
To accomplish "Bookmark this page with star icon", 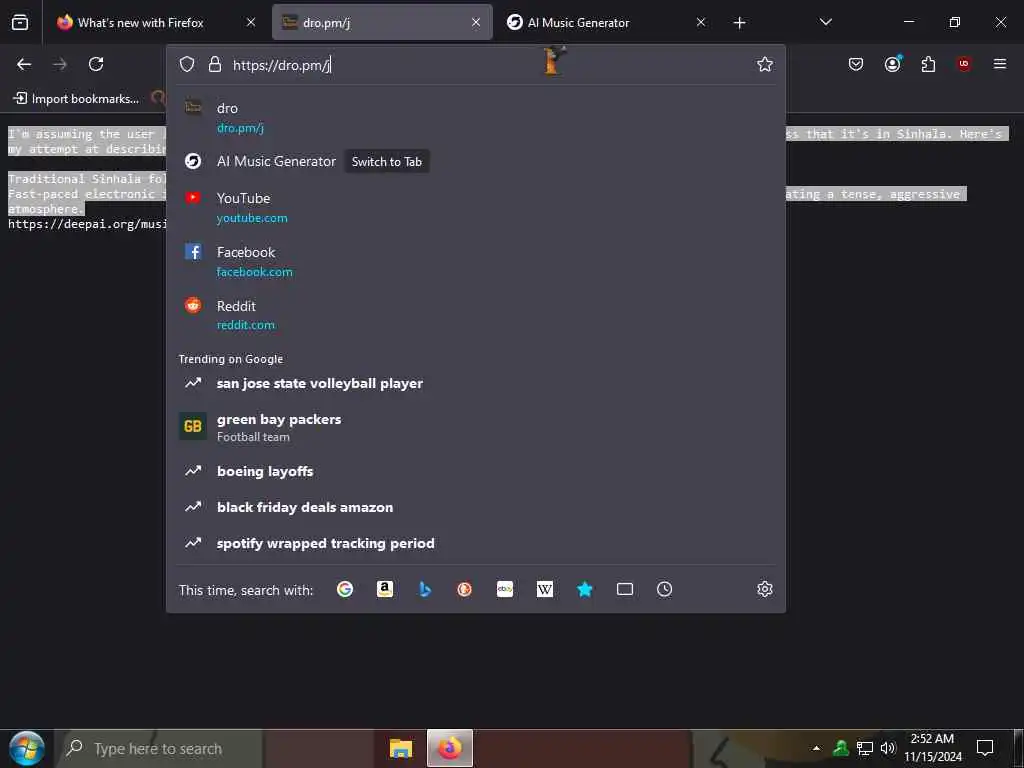I will [765, 64].
